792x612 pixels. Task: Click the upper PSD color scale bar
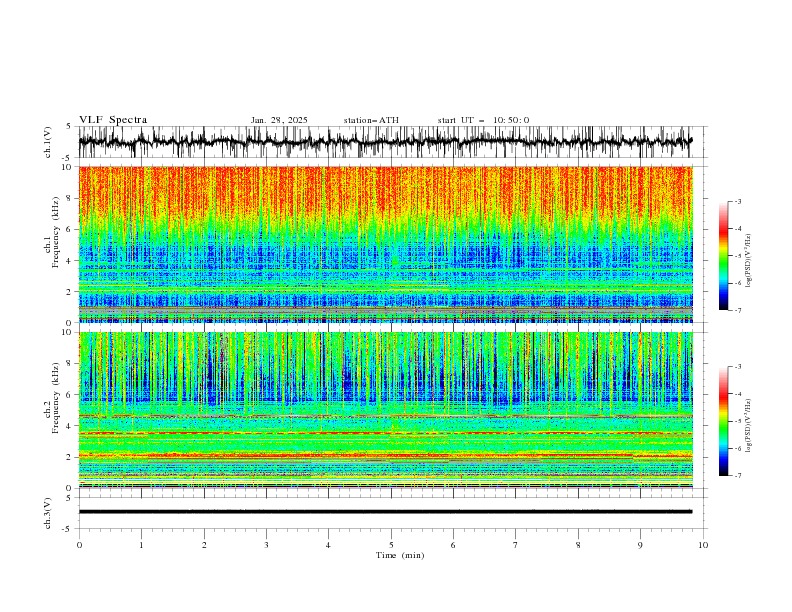723,256
